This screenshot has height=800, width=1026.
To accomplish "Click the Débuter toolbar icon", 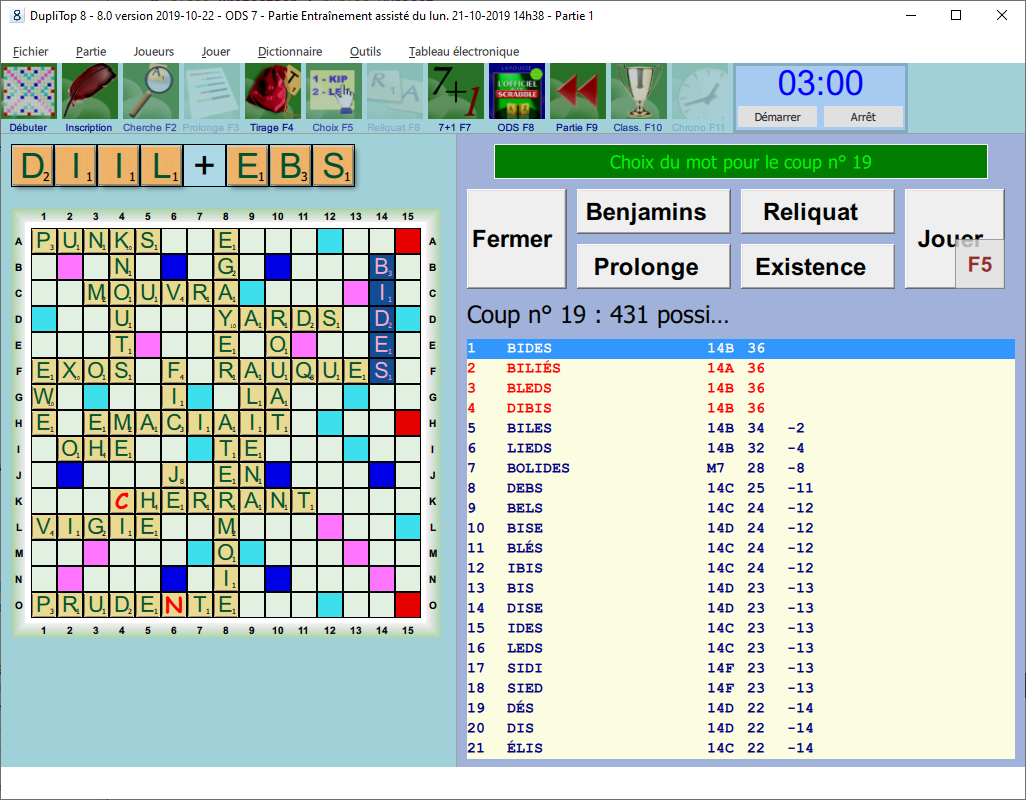I will click(x=29, y=93).
